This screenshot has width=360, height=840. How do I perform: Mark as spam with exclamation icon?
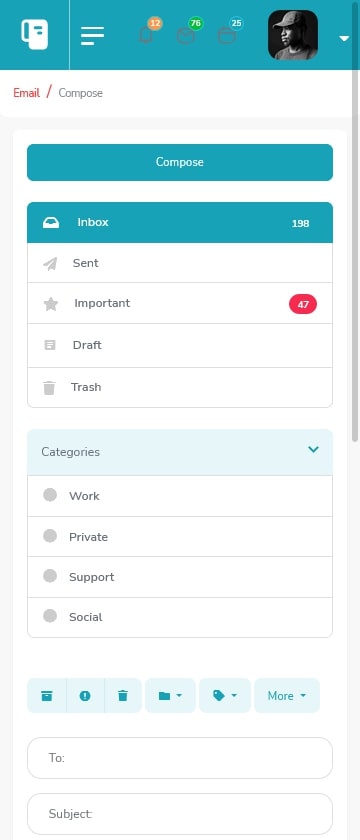85,696
